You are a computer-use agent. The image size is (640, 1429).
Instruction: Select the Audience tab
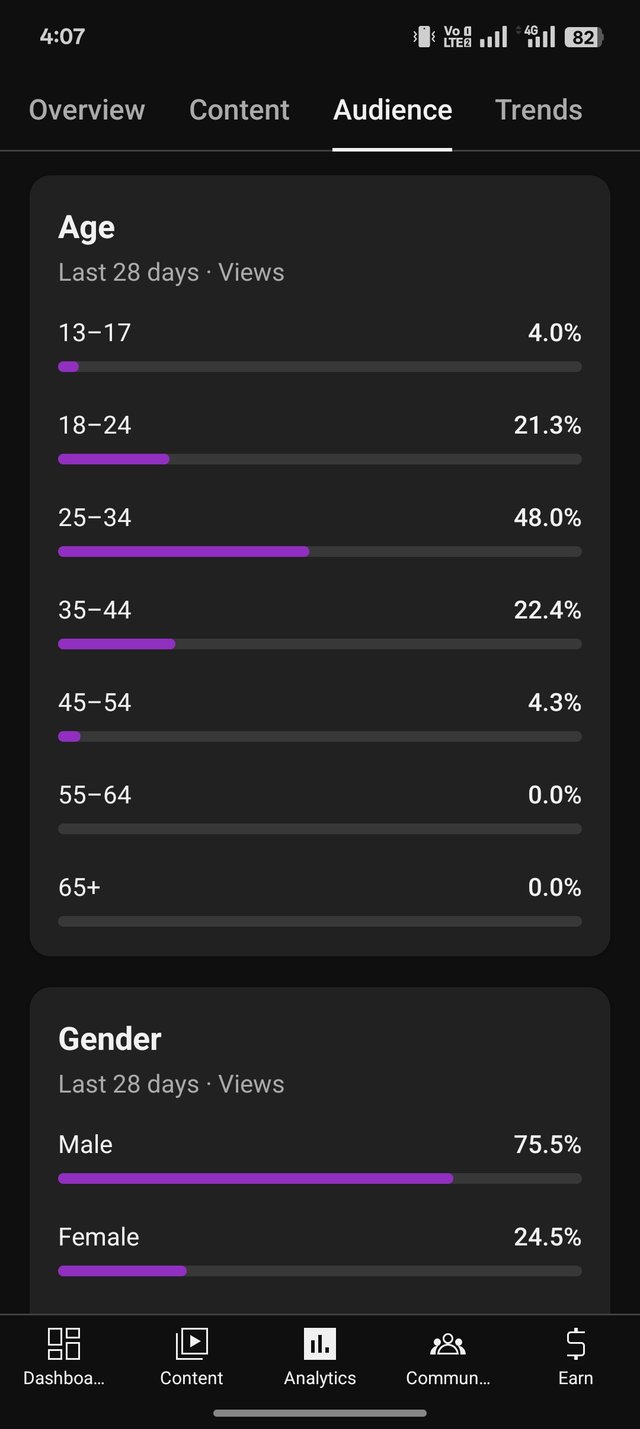(x=392, y=110)
